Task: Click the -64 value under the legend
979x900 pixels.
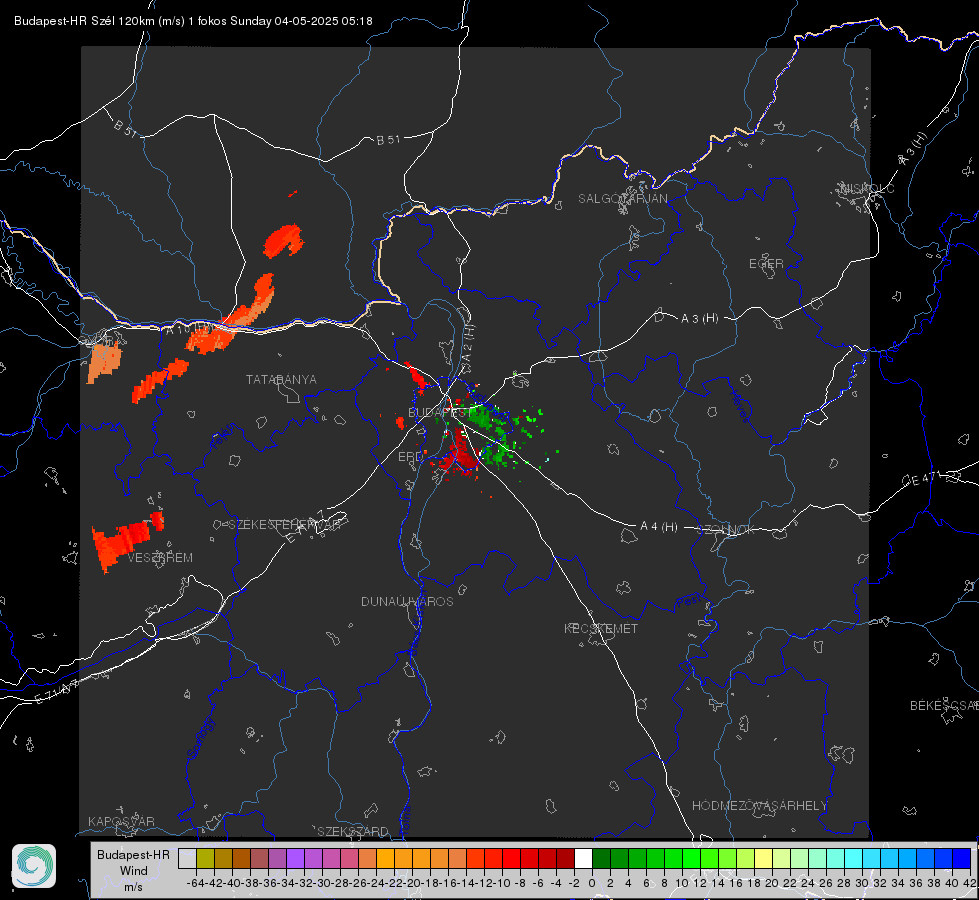Action: pos(195,883)
